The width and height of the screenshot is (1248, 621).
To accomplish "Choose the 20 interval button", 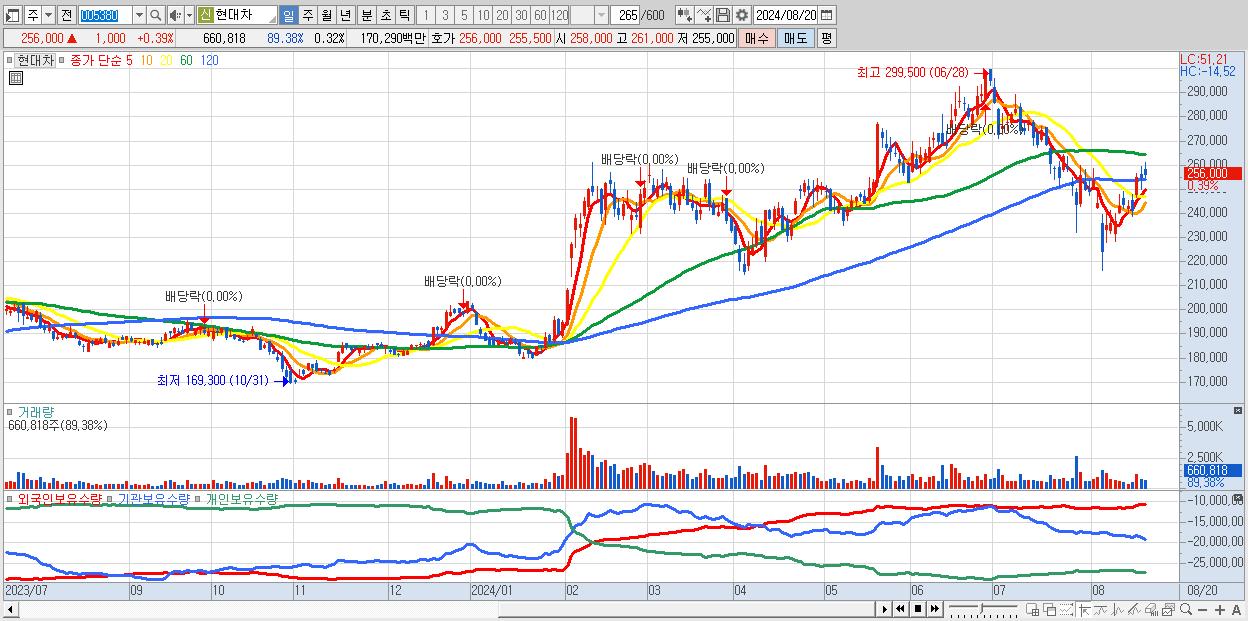I will click(502, 15).
